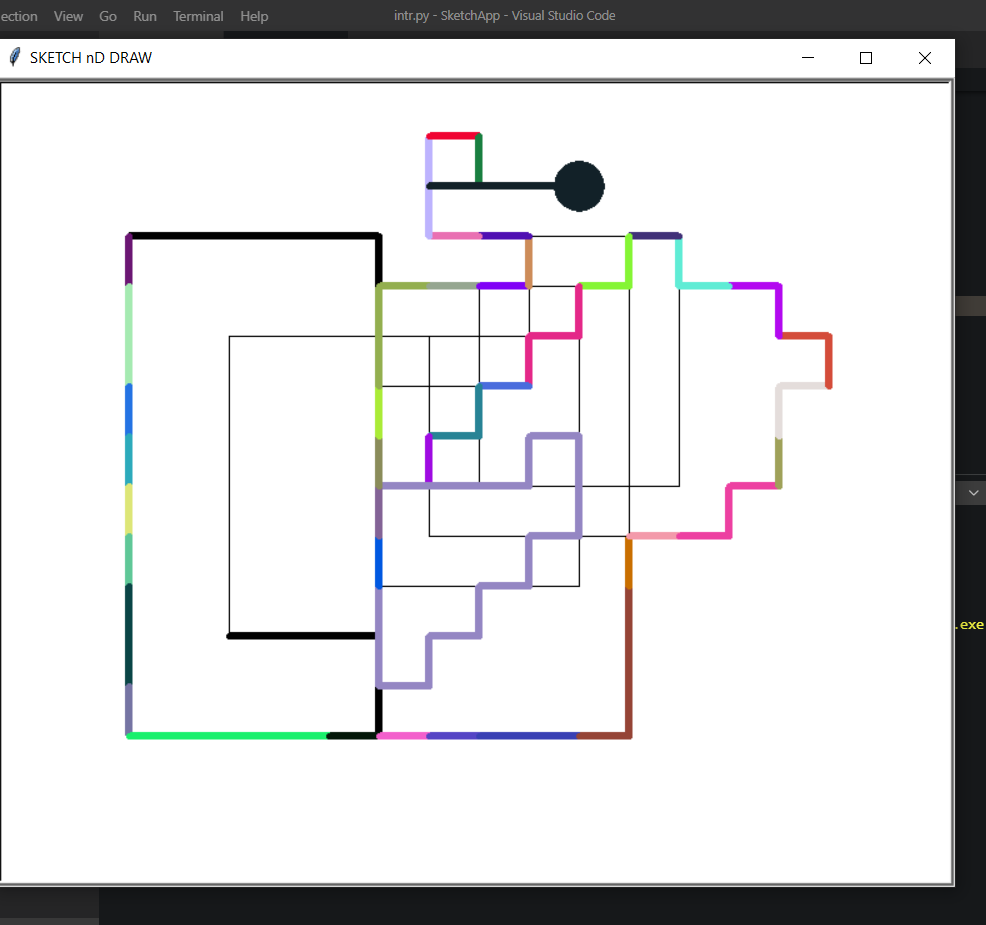The width and height of the screenshot is (986, 925).
Task: Minimize the SKETCH nD DRAW window
Action: click(808, 58)
